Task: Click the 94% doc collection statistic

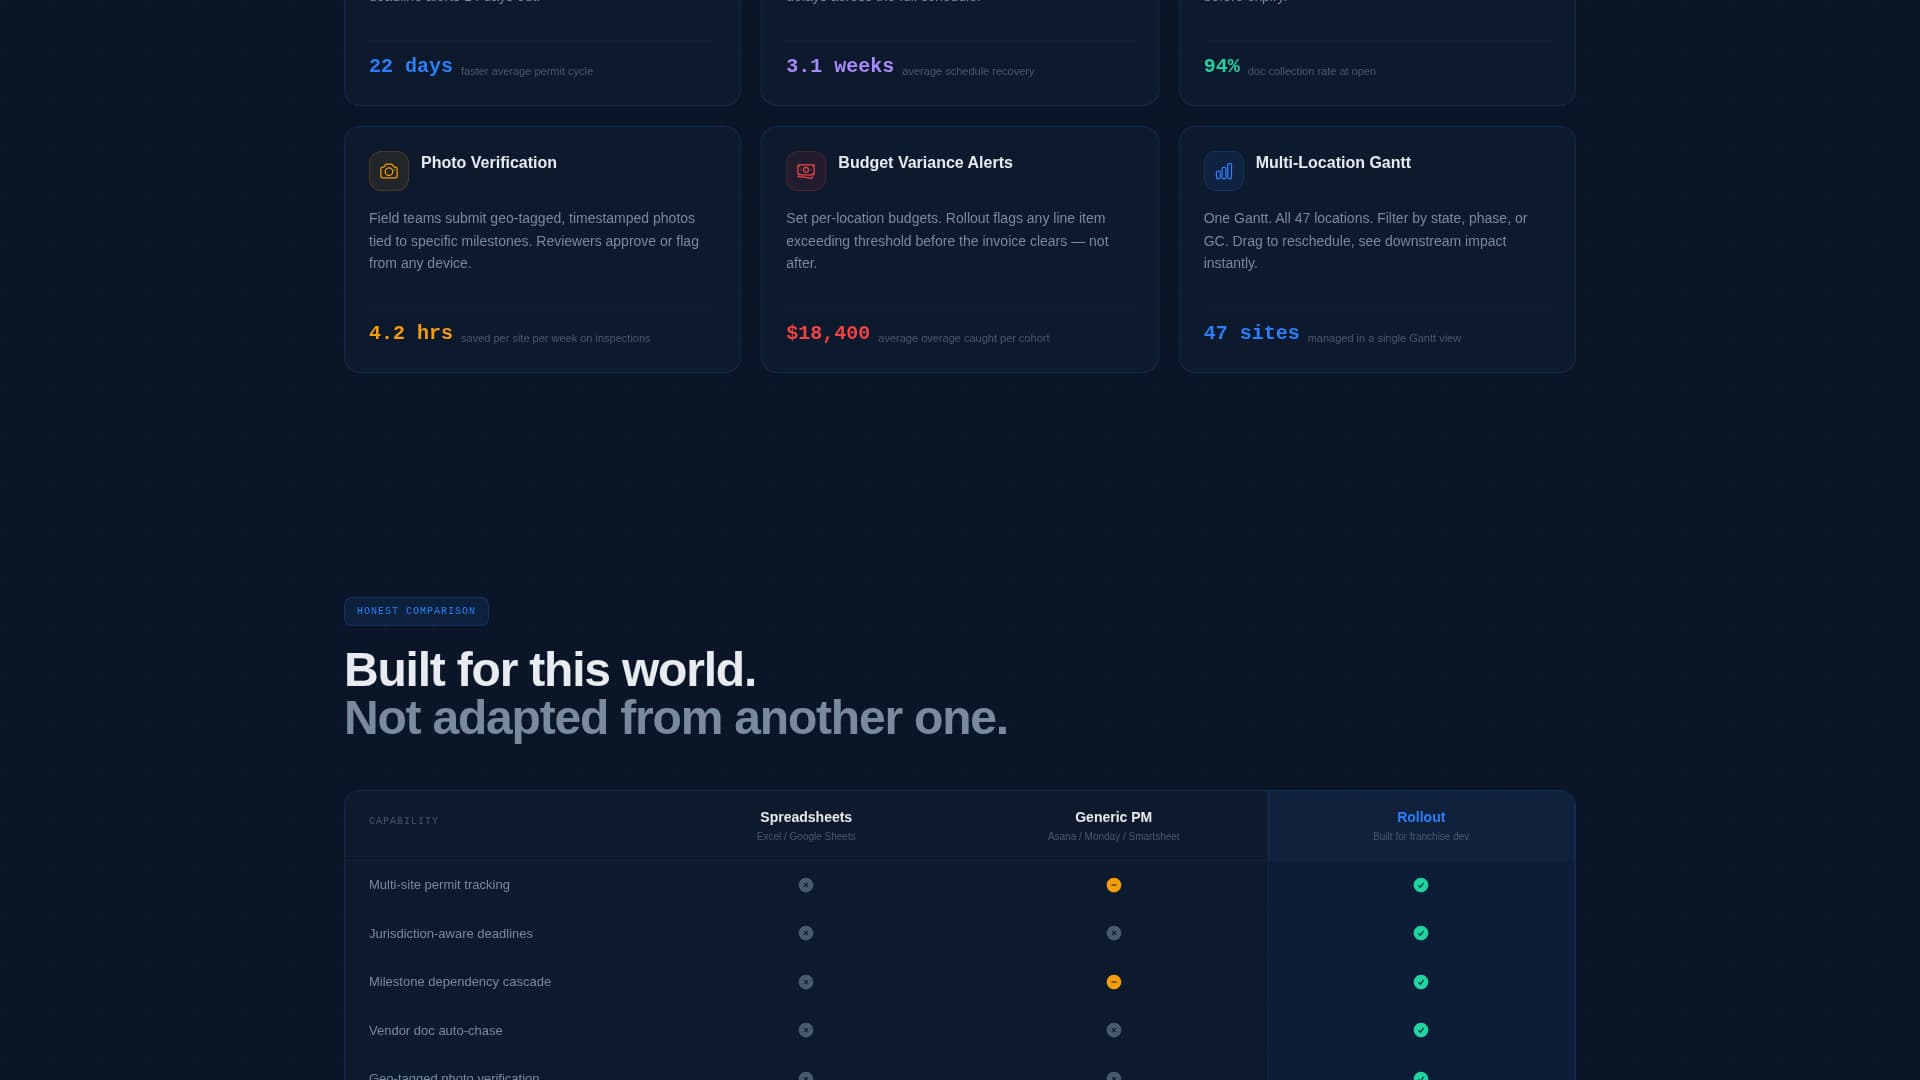Action: point(1222,66)
